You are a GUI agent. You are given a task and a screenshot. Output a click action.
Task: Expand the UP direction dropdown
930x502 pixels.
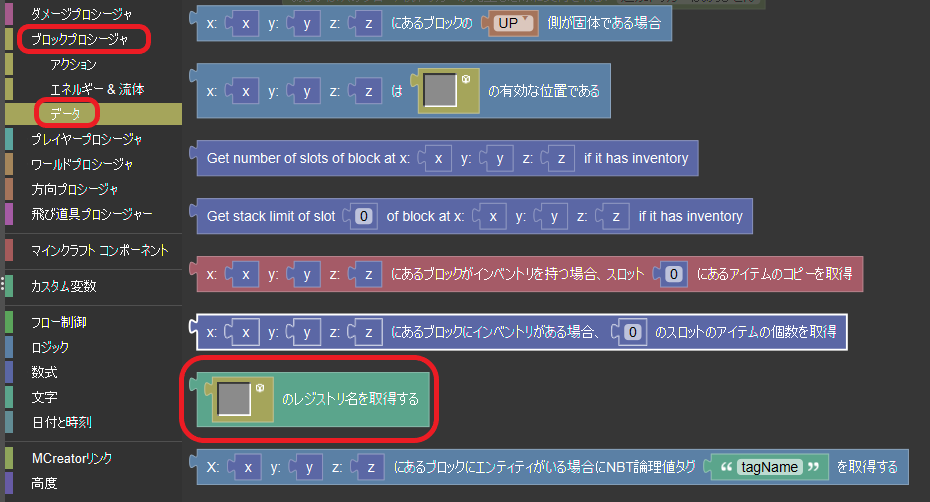514,22
